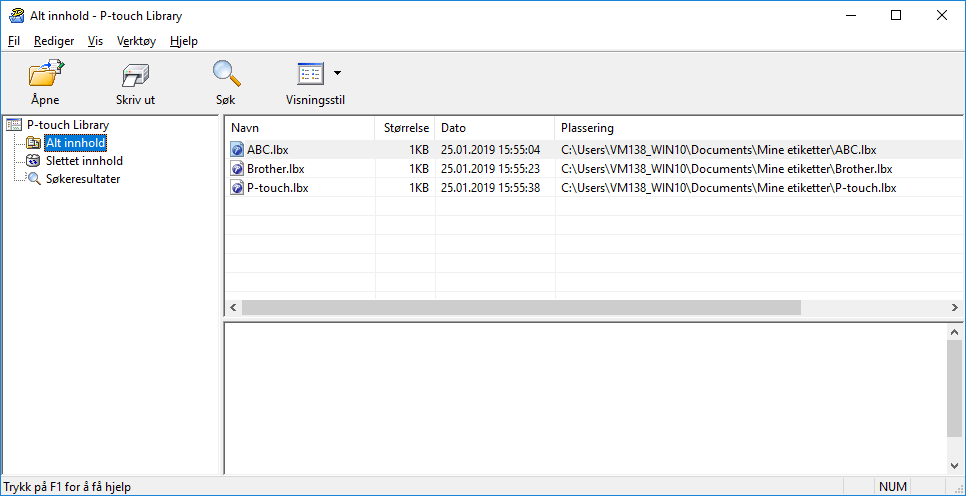
Task: Click the Brother.lbx location path
Action: (x=726, y=169)
